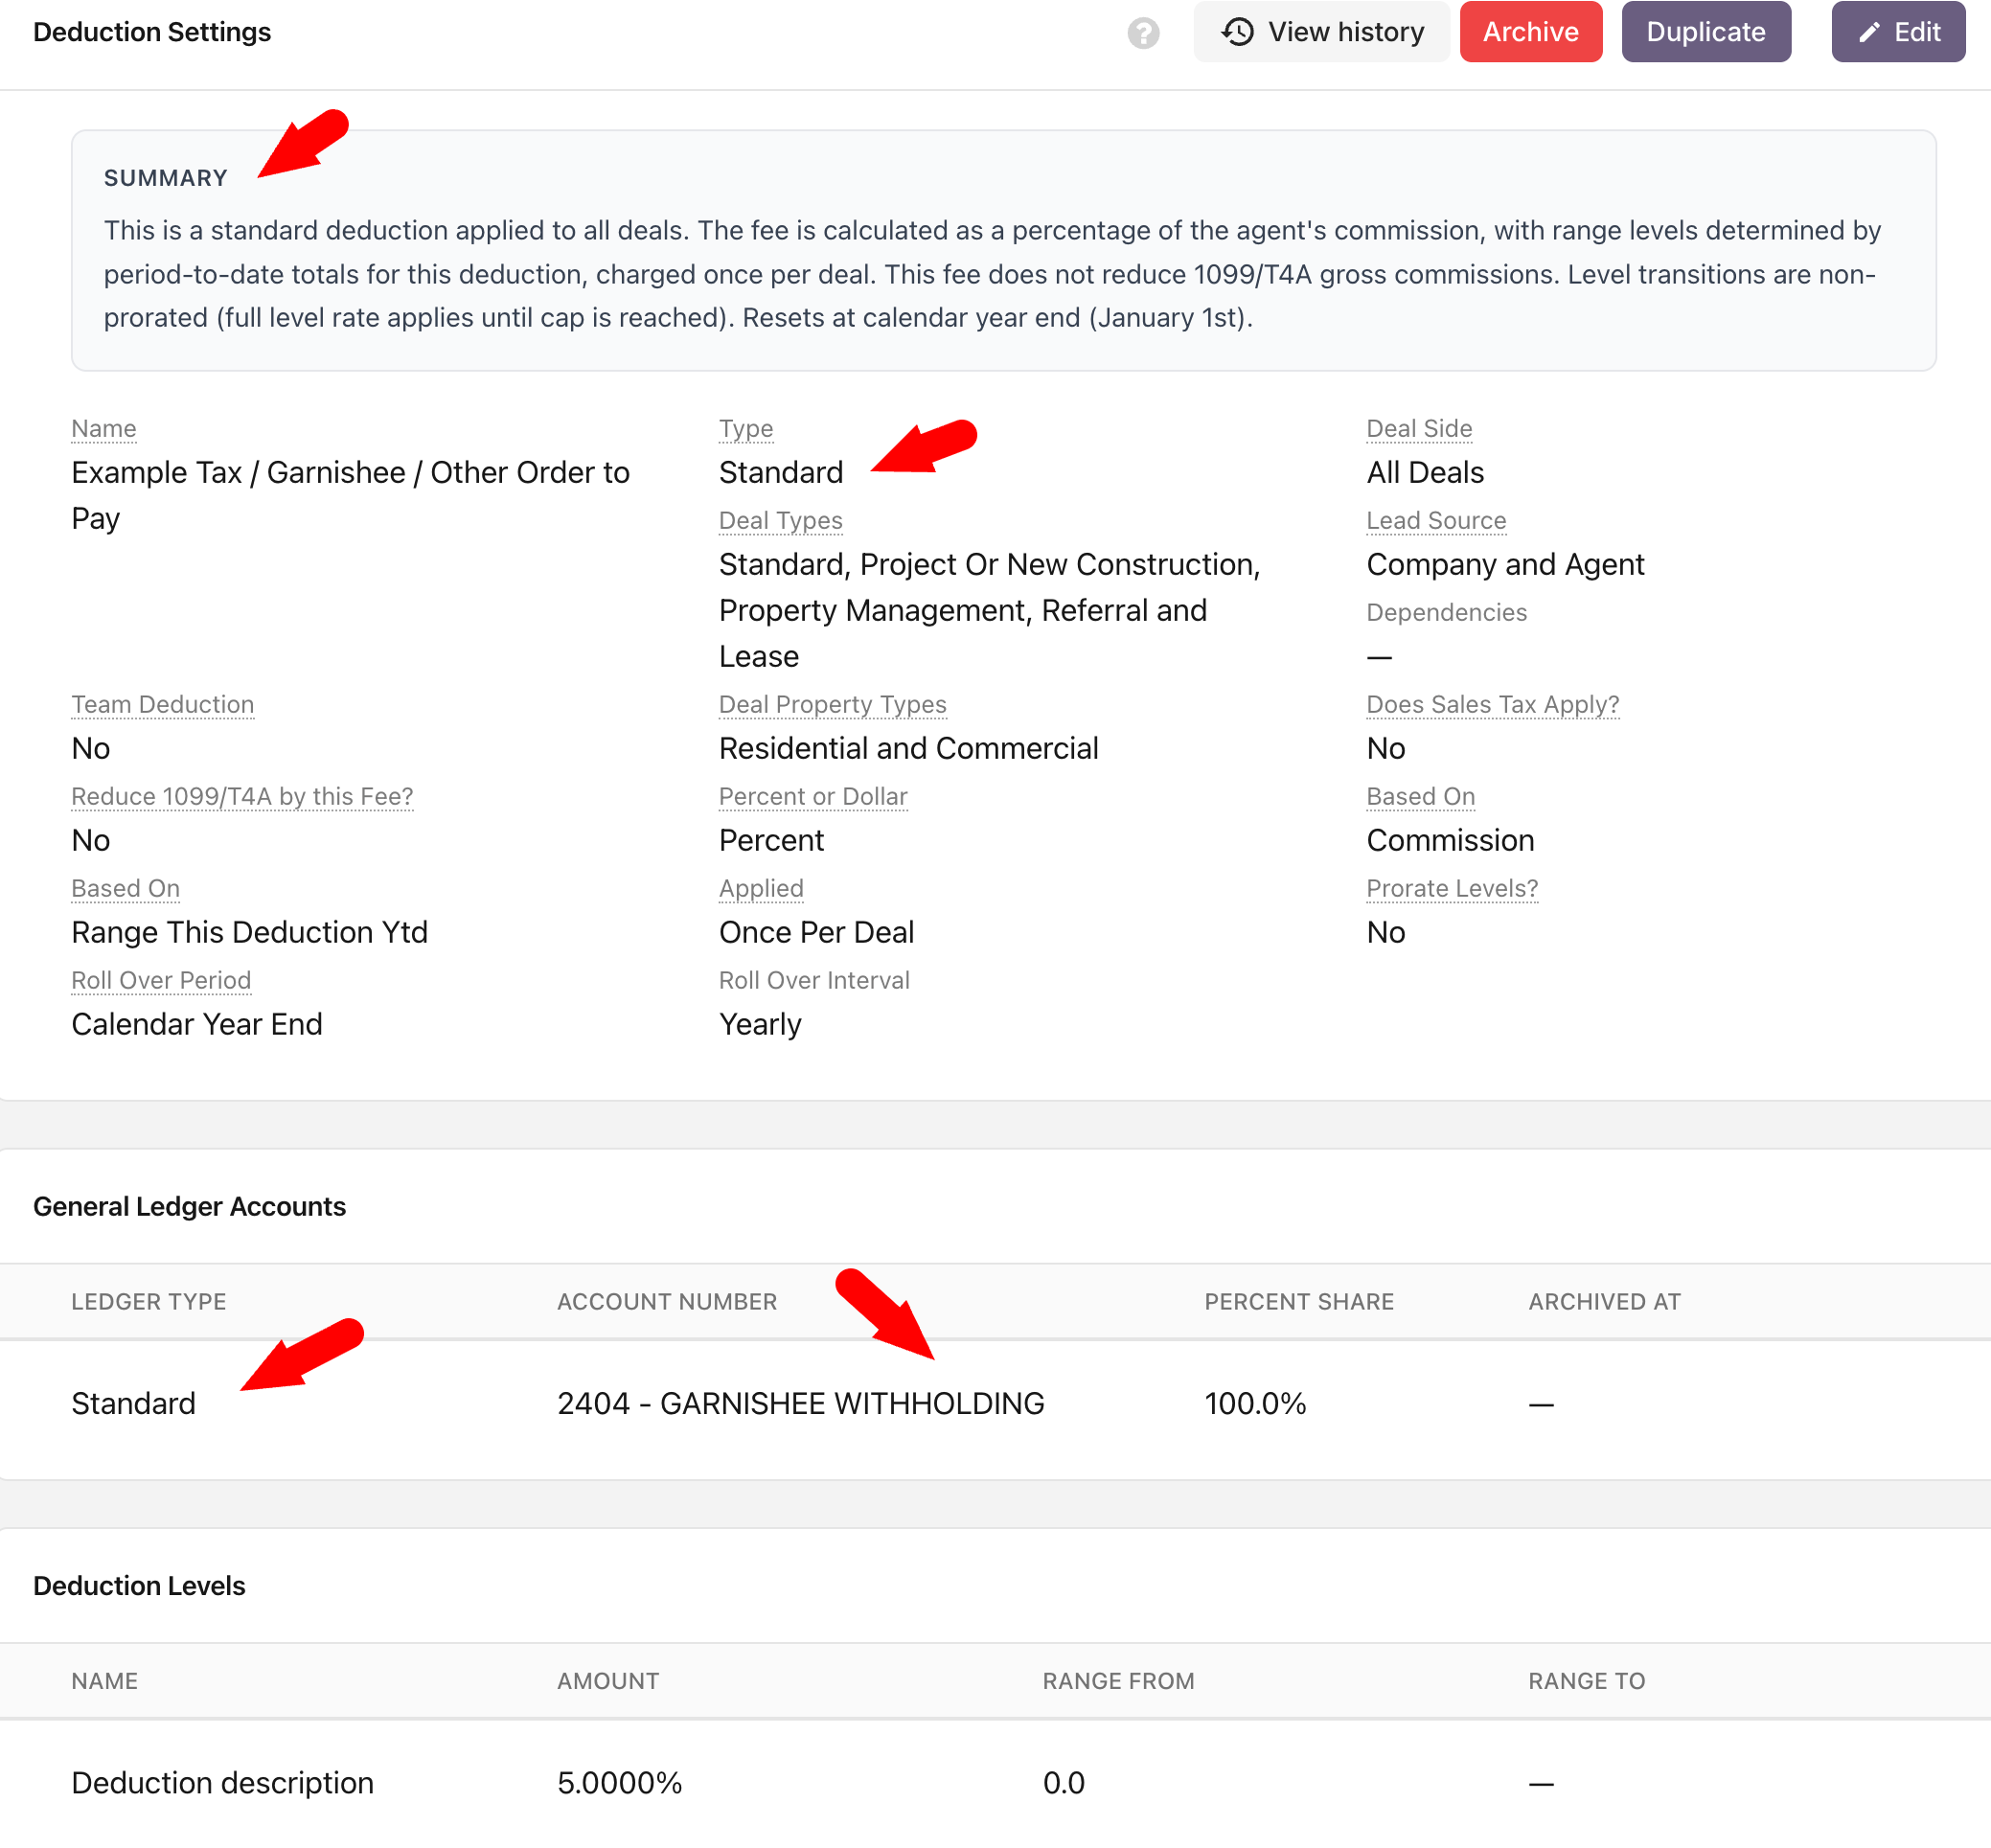The height and width of the screenshot is (1848, 1991).
Task: Click Based On label above Range This Deduction Ytd
Action: coord(126,888)
